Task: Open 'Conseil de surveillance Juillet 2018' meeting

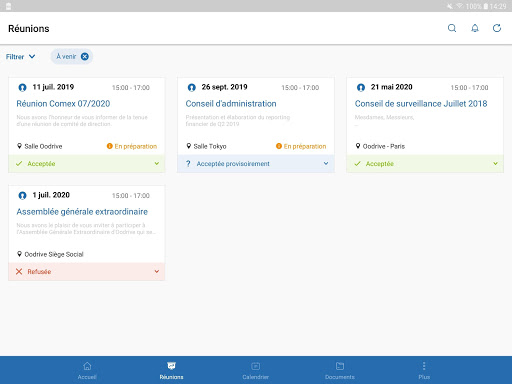Action: tap(421, 104)
